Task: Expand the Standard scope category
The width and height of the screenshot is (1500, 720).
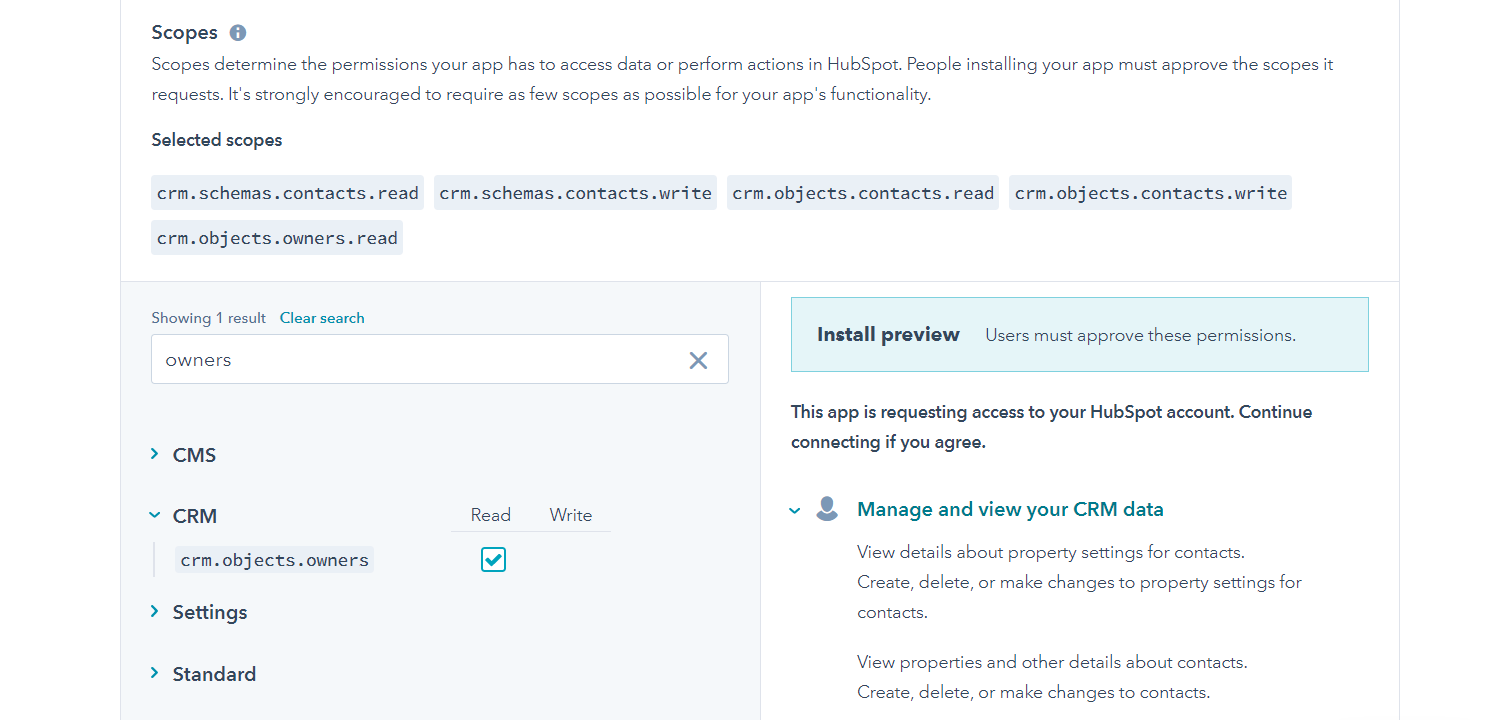Action: [x=155, y=674]
